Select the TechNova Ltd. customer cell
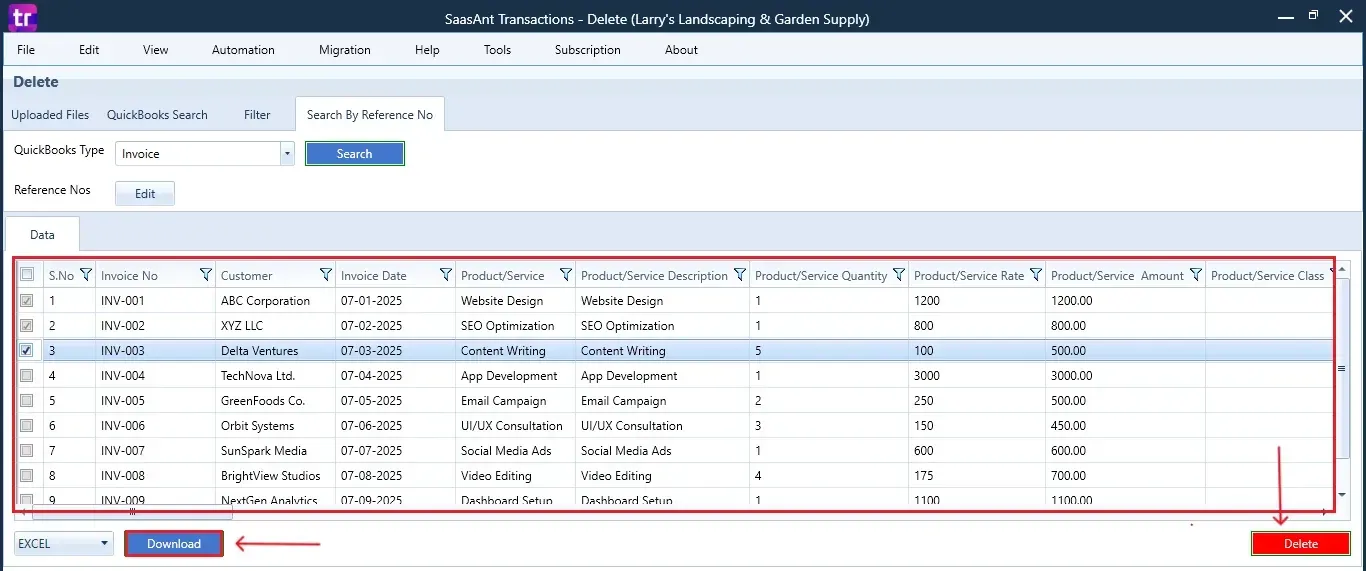 coord(275,375)
